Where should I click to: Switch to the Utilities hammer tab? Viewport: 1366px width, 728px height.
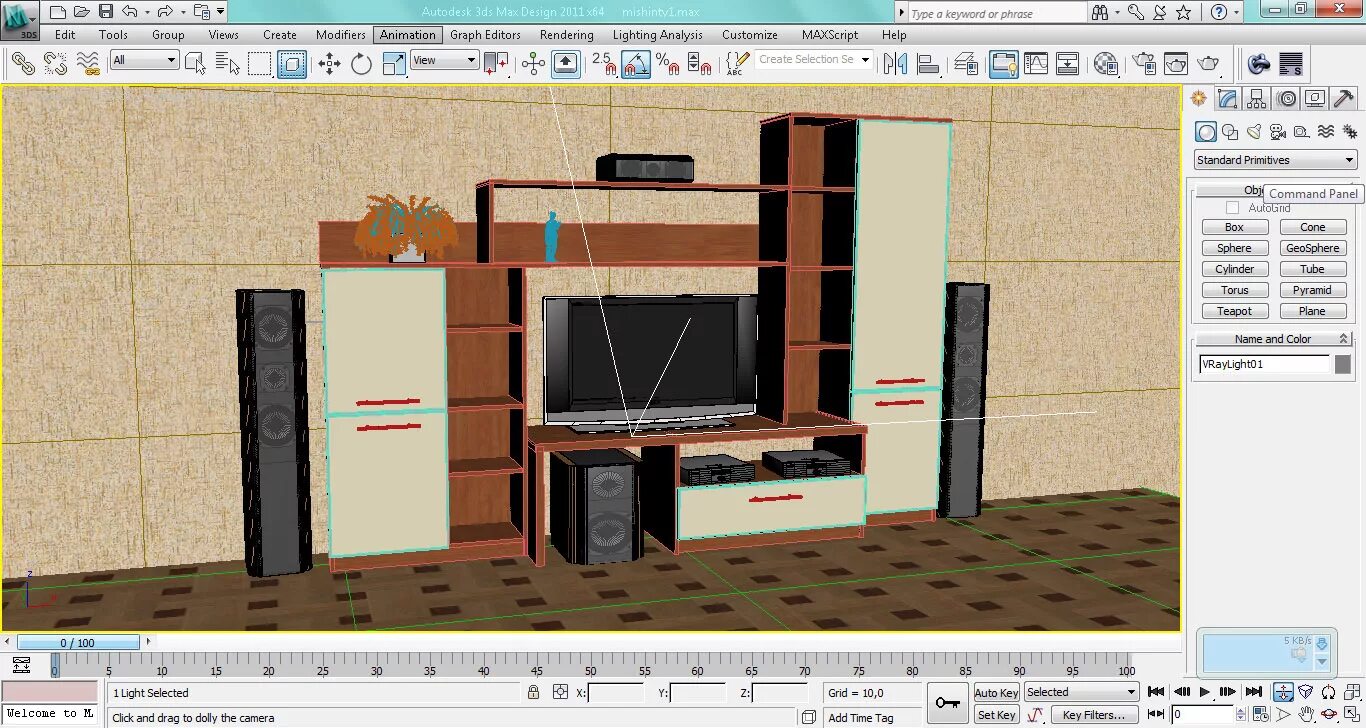(1344, 98)
